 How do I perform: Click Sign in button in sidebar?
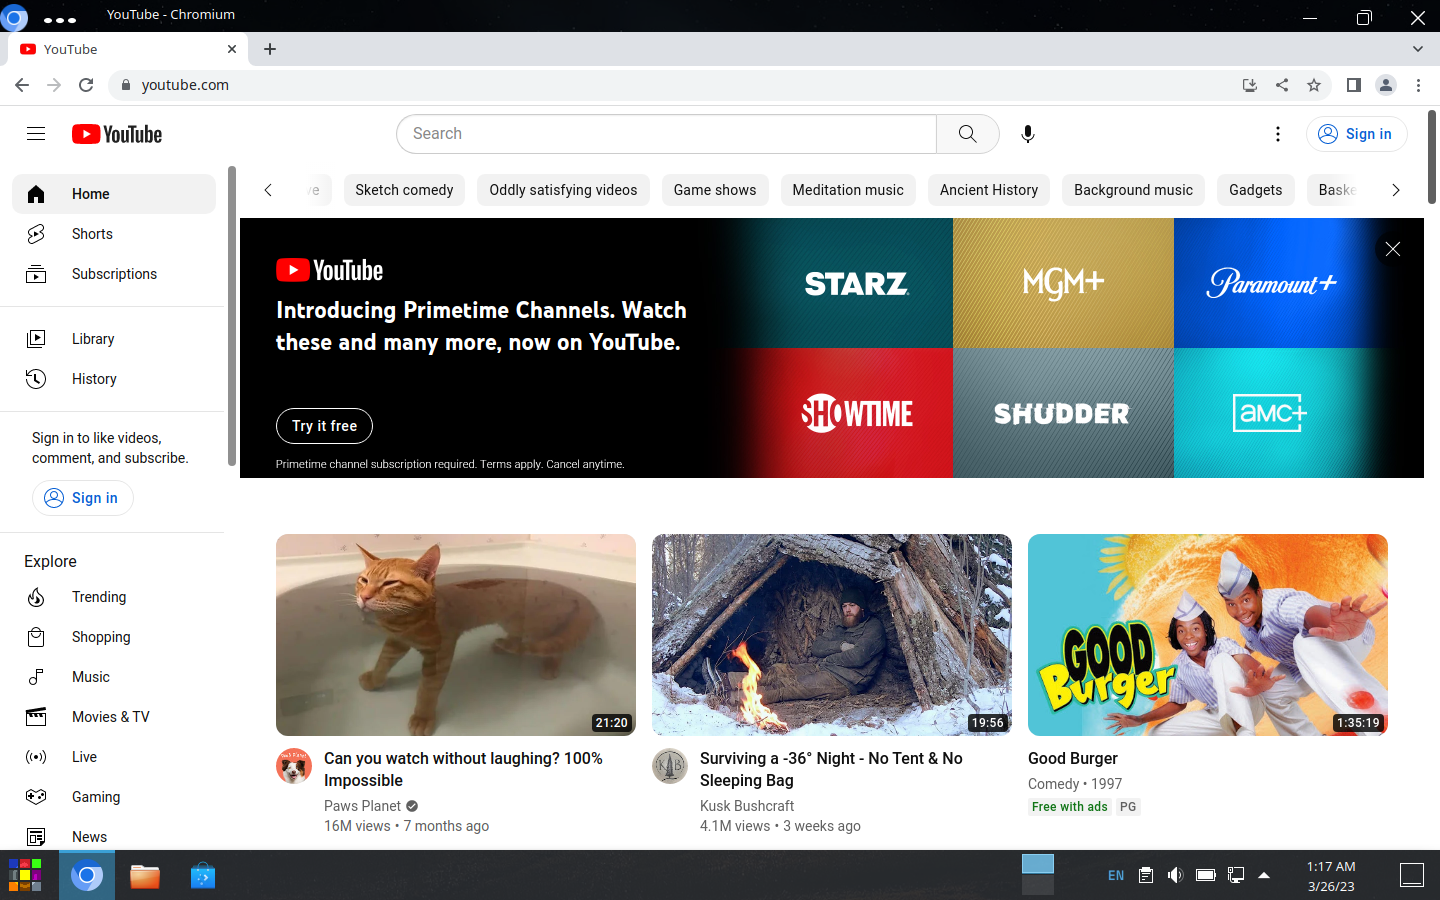(83, 498)
